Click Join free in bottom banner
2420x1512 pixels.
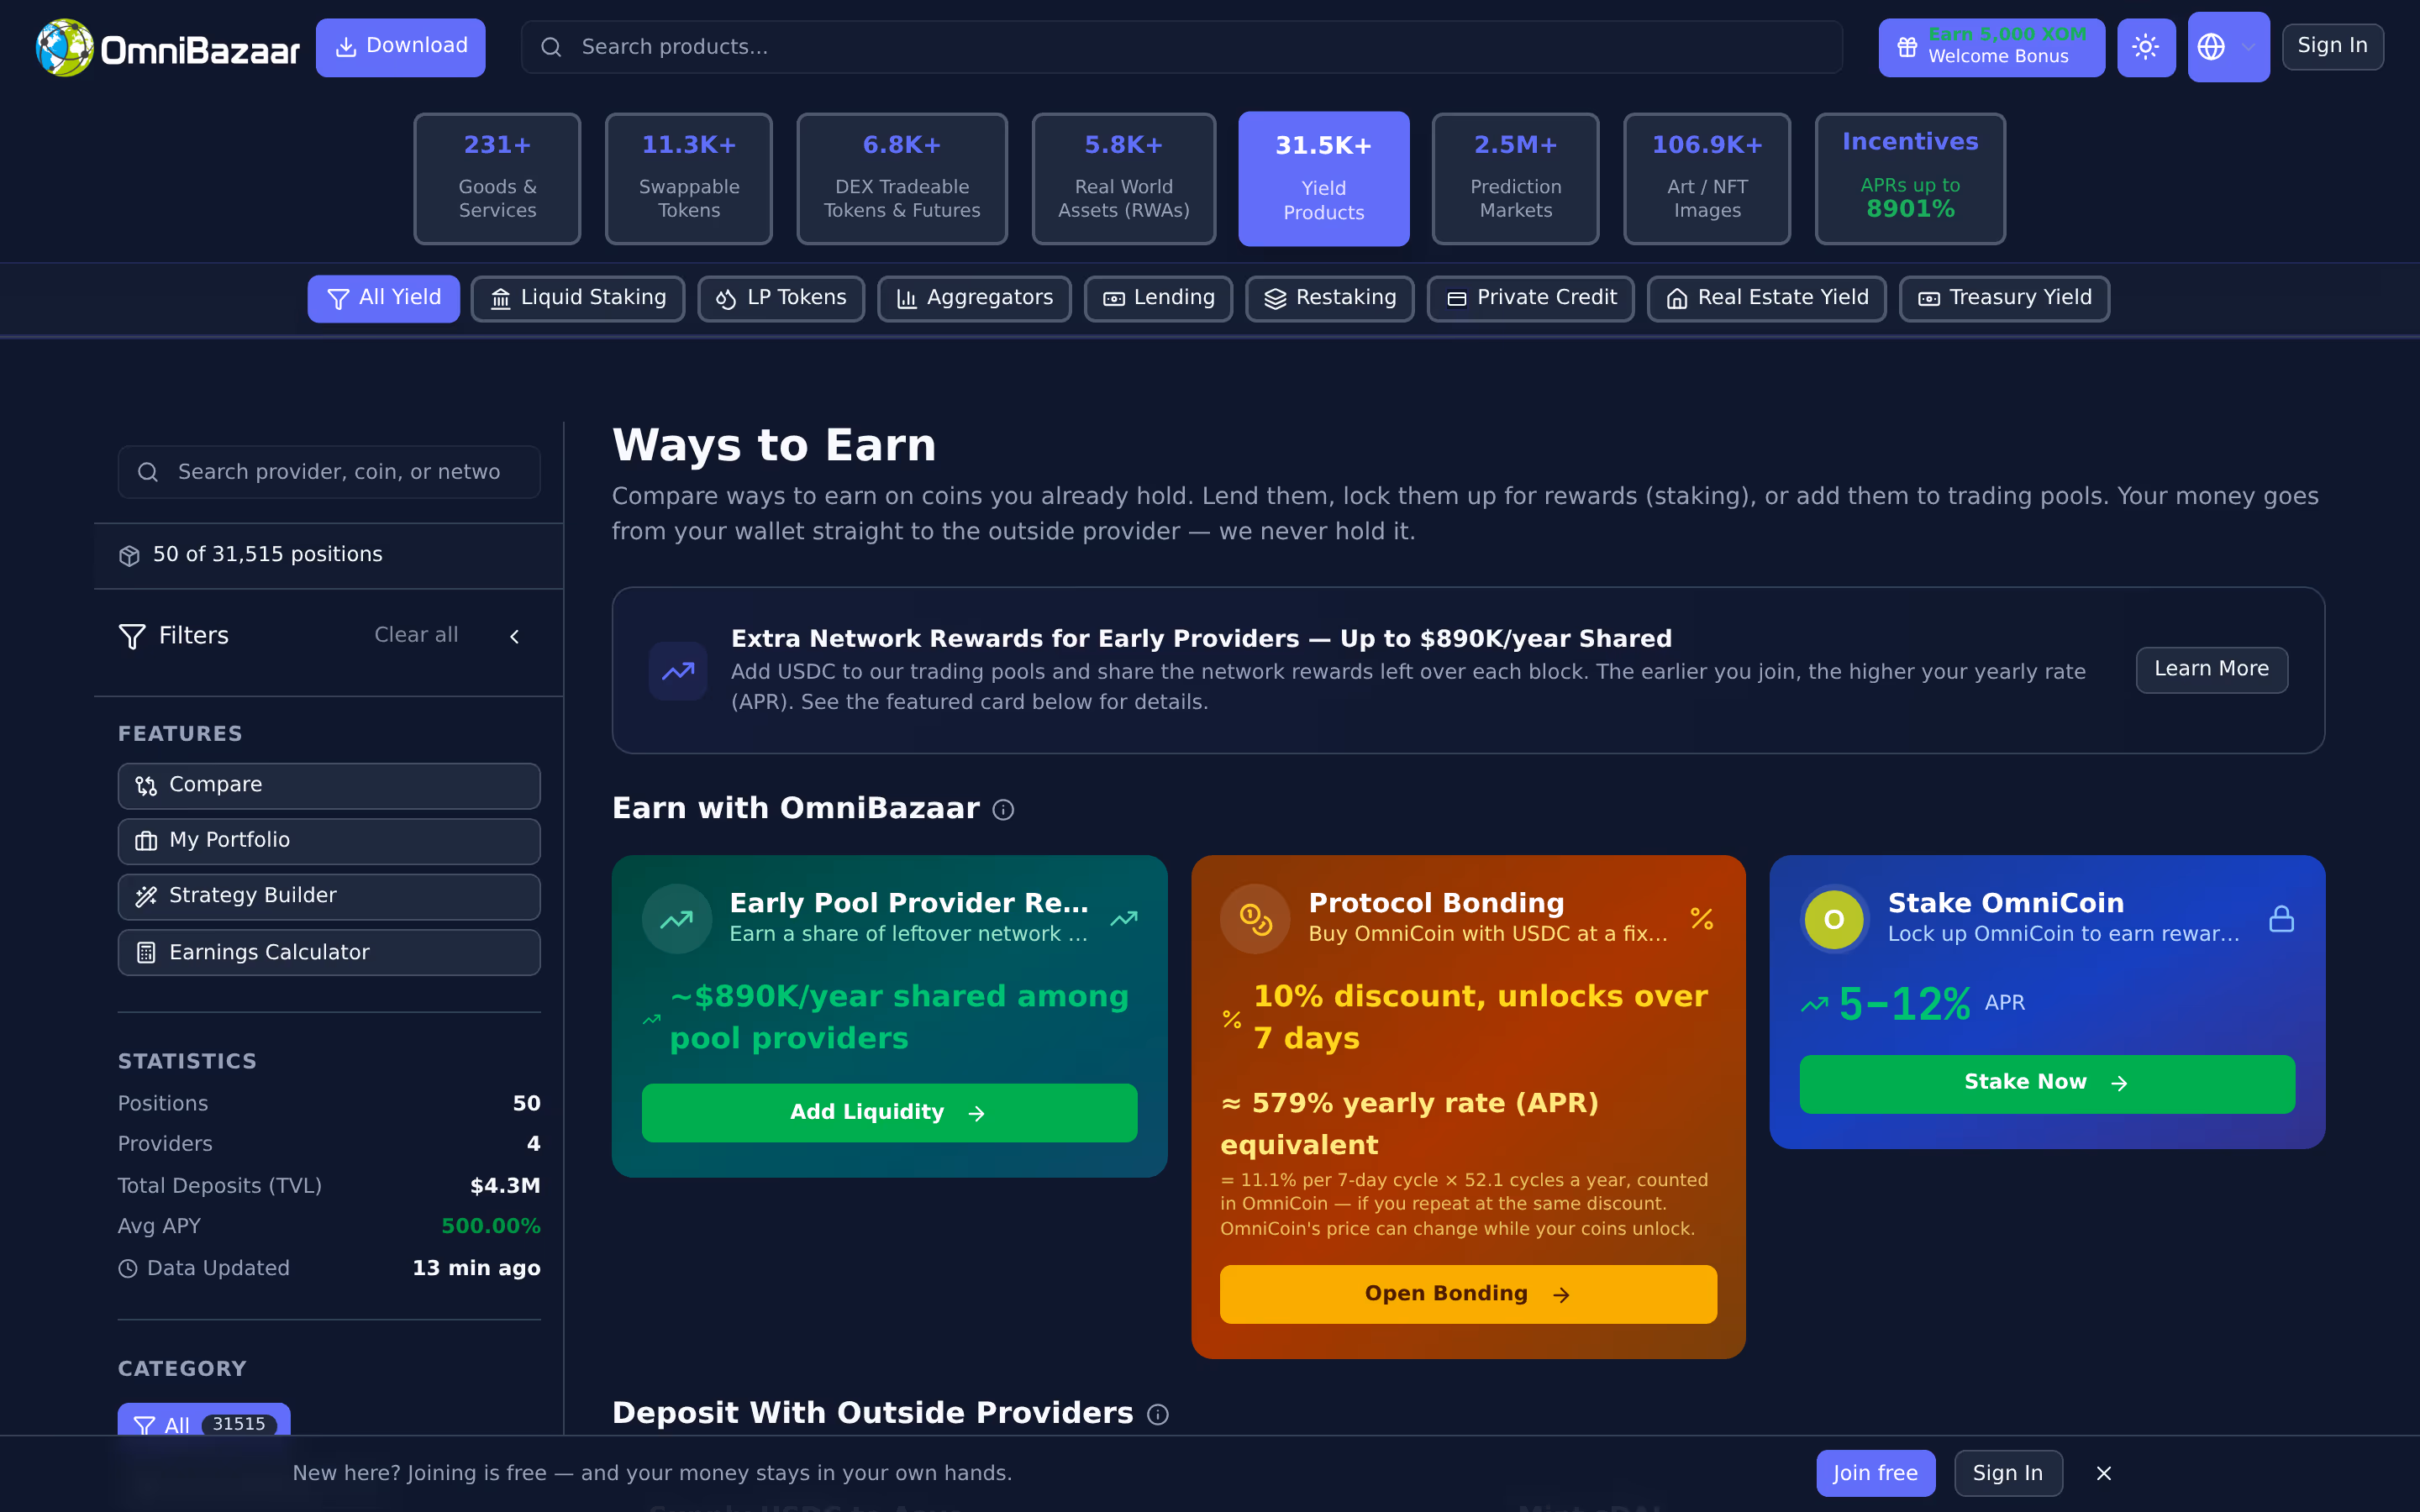[1875, 1474]
